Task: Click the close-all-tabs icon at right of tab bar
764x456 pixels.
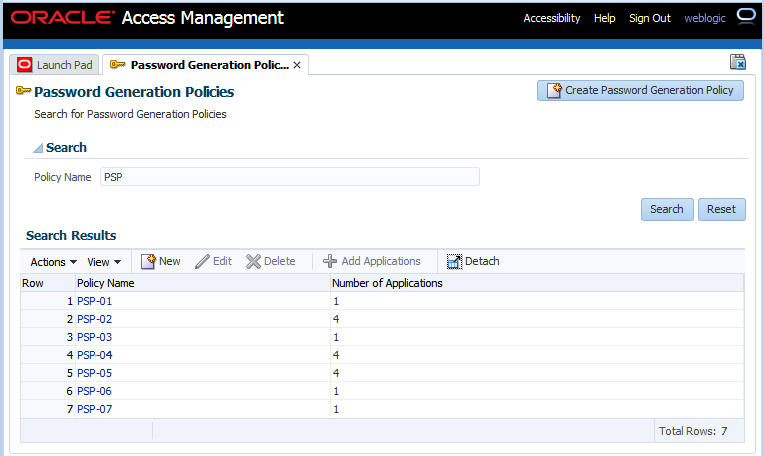Action: tap(738, 62)
